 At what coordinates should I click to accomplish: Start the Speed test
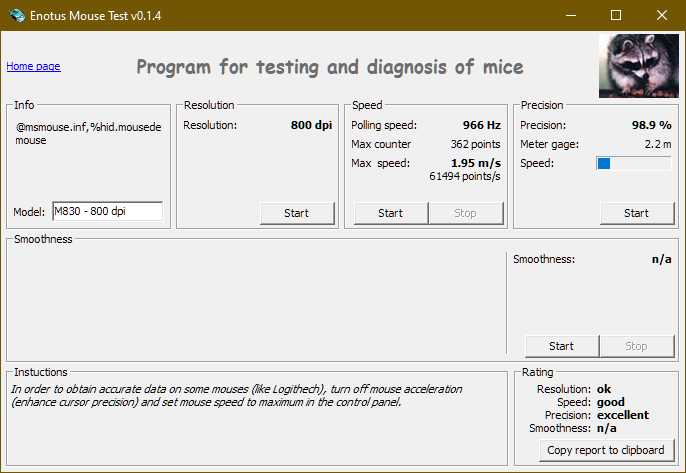point(391,213)
